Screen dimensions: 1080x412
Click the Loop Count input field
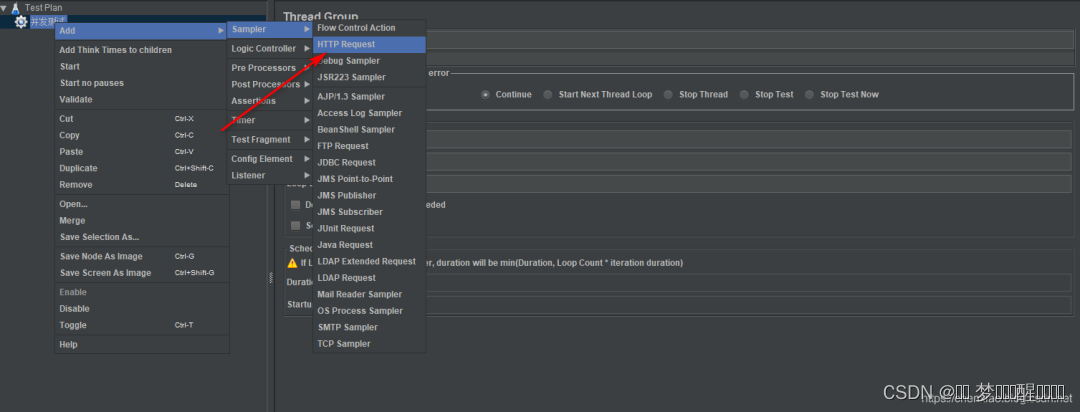point(749,184)
